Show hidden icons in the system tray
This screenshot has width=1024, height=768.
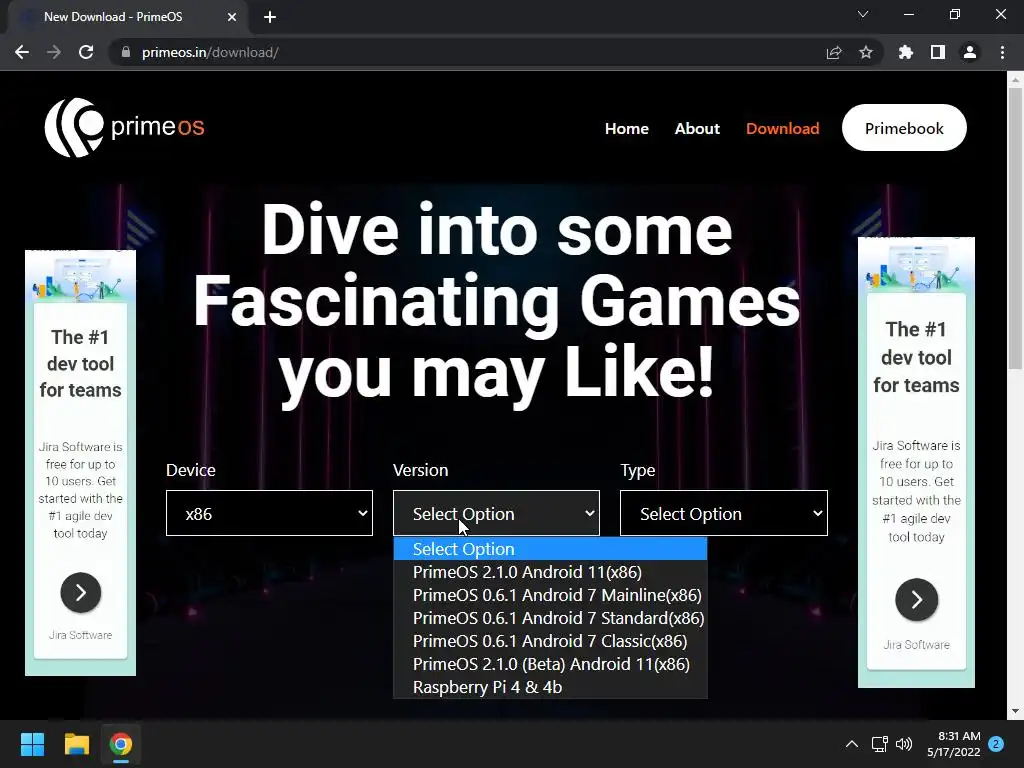click(852, 744)
